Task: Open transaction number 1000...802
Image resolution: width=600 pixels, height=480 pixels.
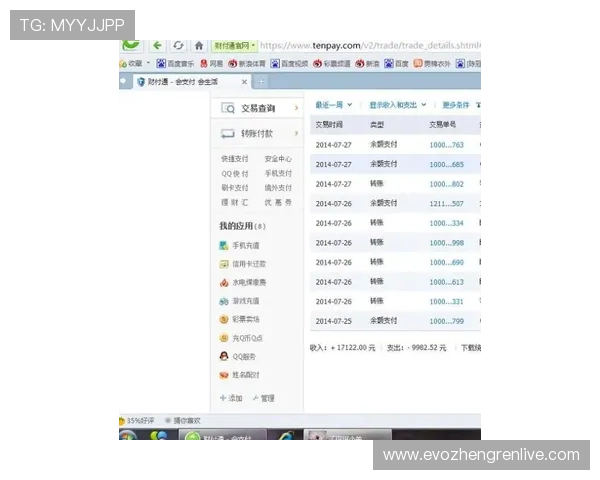Action: click(446, 184)
